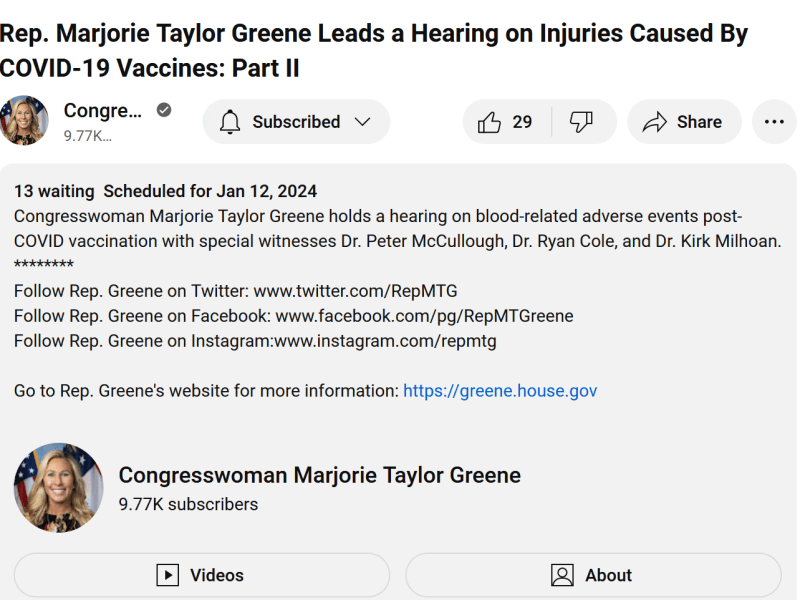The width and height of the screenshot is (800, 600).
Task: Click the small channel avatar near the title
Action: click(24, 121)
